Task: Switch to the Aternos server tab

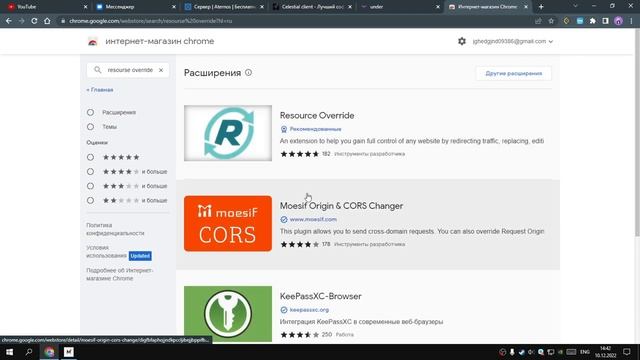Action: coord(224,7)
